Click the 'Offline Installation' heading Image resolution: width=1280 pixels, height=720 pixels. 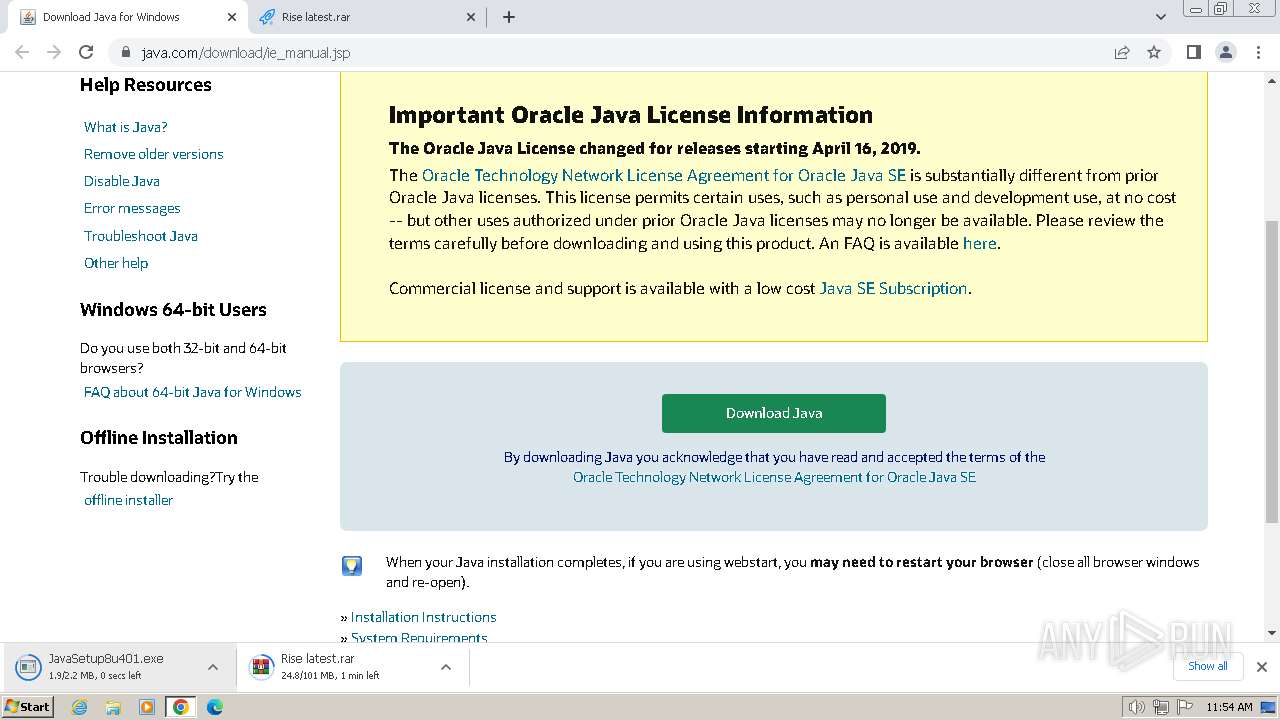coord(159,438)
